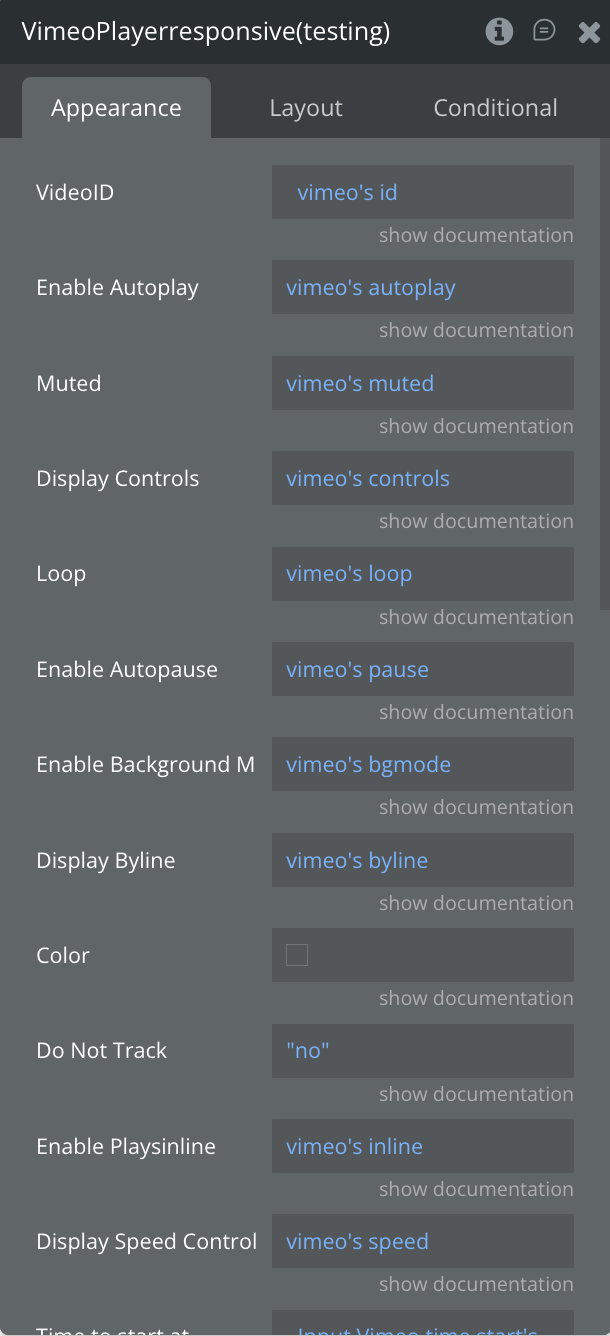Viewport: 610px width, 1336px height.
Task: Select the Conditional tab
Action: pos(495,108)
